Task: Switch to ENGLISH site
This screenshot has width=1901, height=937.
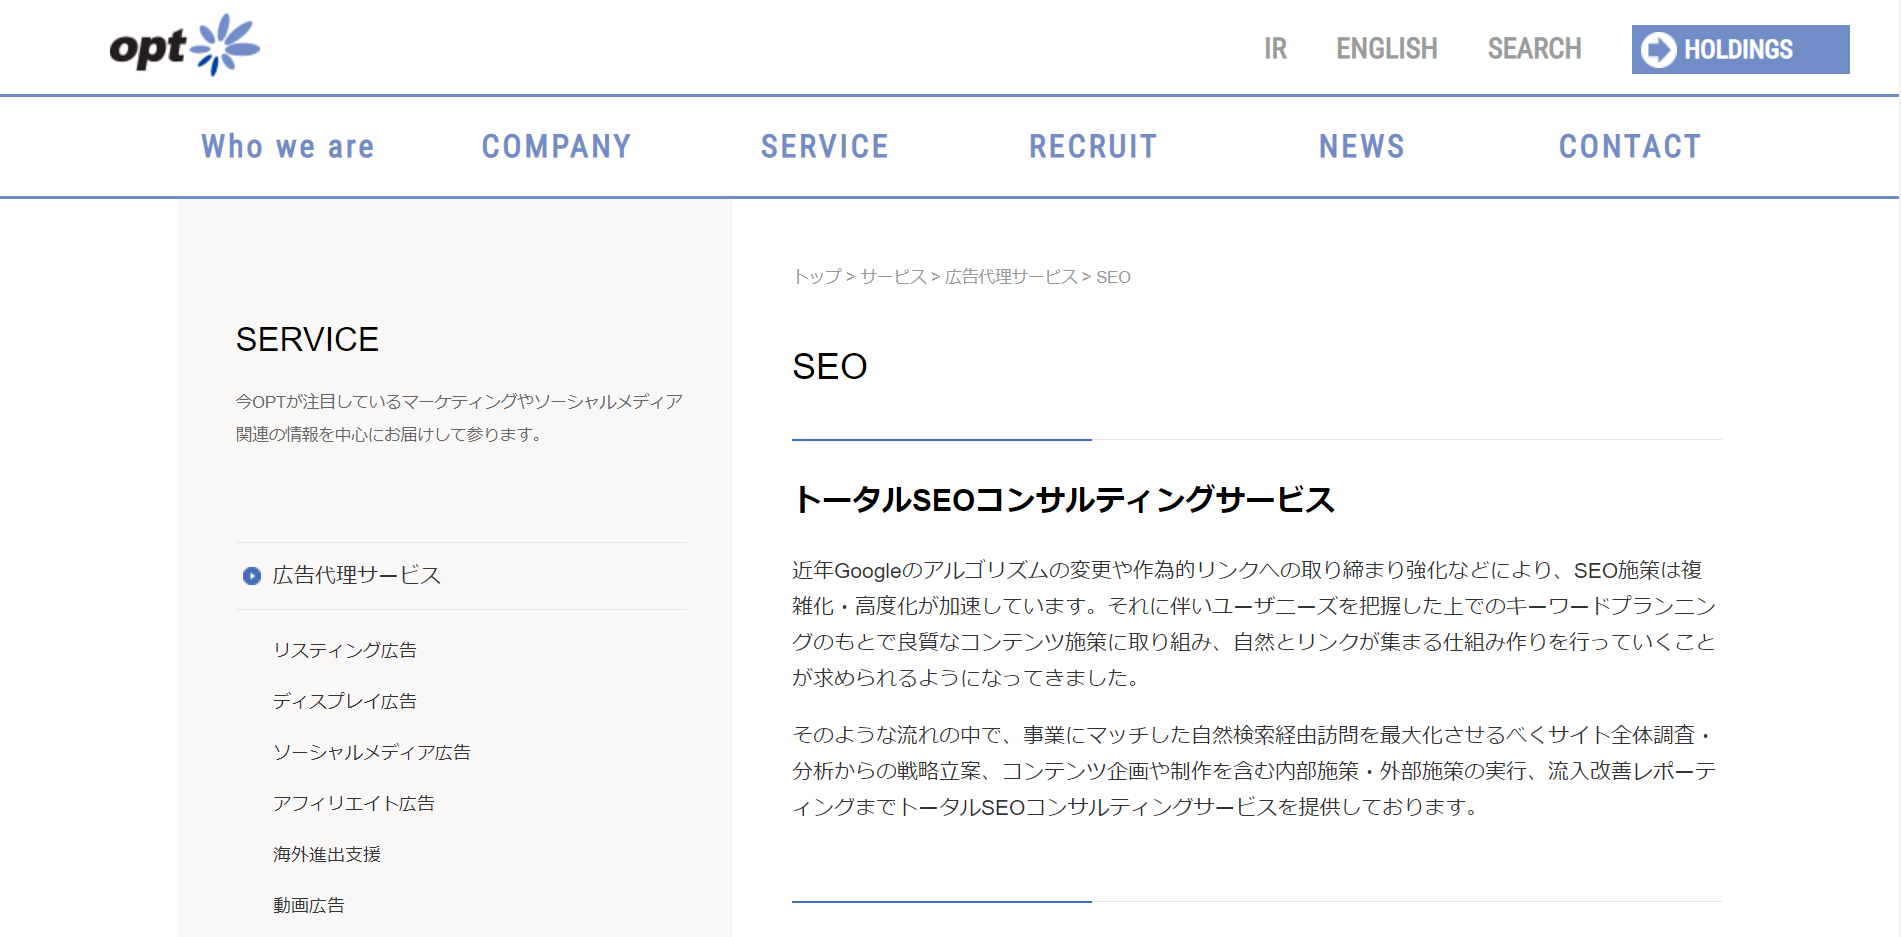Action: (1386, 49)
